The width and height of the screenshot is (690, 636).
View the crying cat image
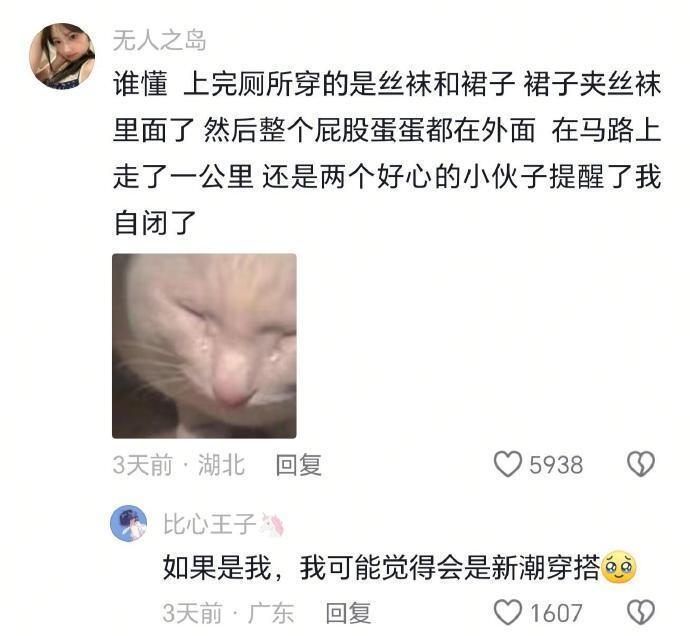(204, 346)
